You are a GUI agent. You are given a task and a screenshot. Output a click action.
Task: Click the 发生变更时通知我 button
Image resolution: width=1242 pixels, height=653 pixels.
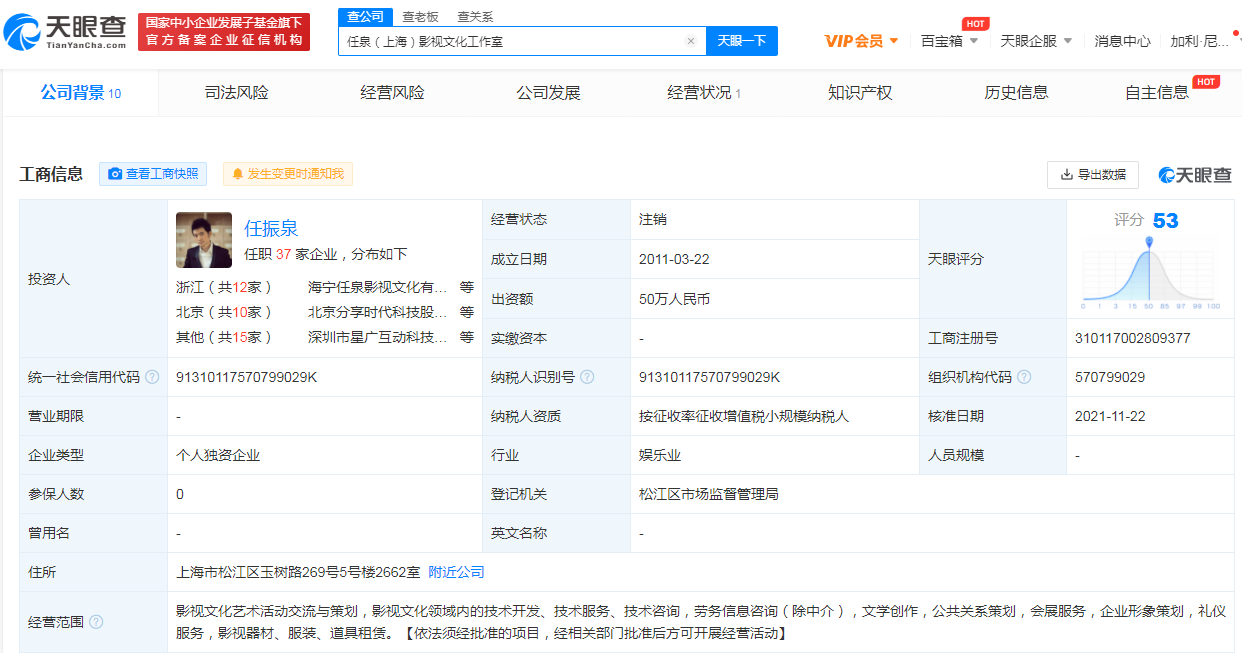[288, 174]
